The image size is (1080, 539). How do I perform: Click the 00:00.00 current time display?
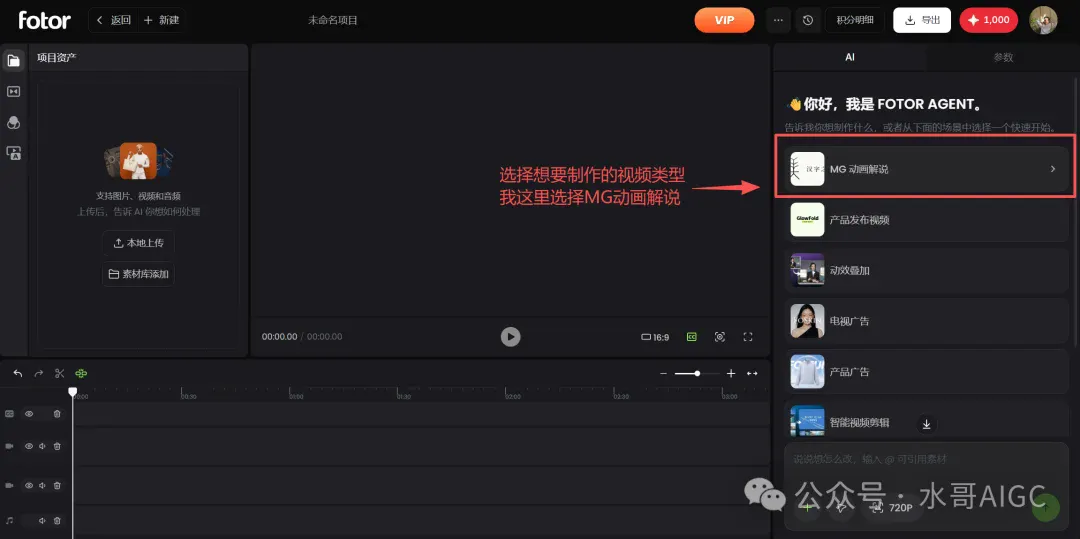coord(280,337)
